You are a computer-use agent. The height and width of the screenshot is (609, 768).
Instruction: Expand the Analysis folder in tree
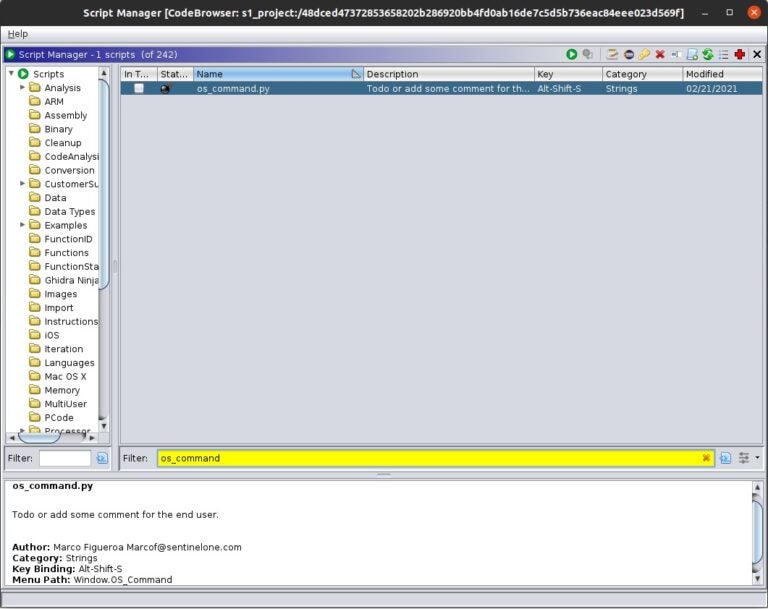click(23, 88)
